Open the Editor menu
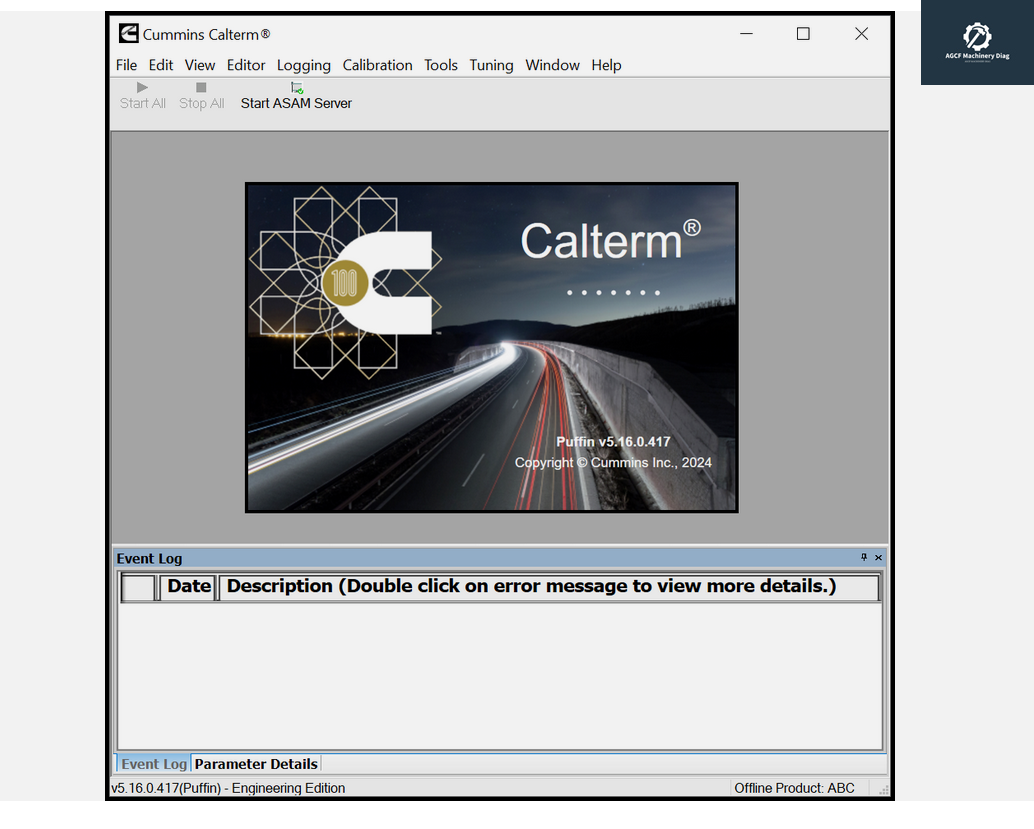 click(x=246, y=65)
